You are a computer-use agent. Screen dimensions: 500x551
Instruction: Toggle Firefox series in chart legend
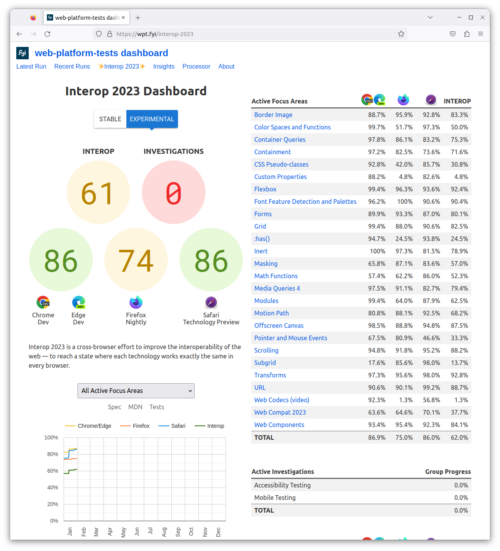(x=135, y=426)
